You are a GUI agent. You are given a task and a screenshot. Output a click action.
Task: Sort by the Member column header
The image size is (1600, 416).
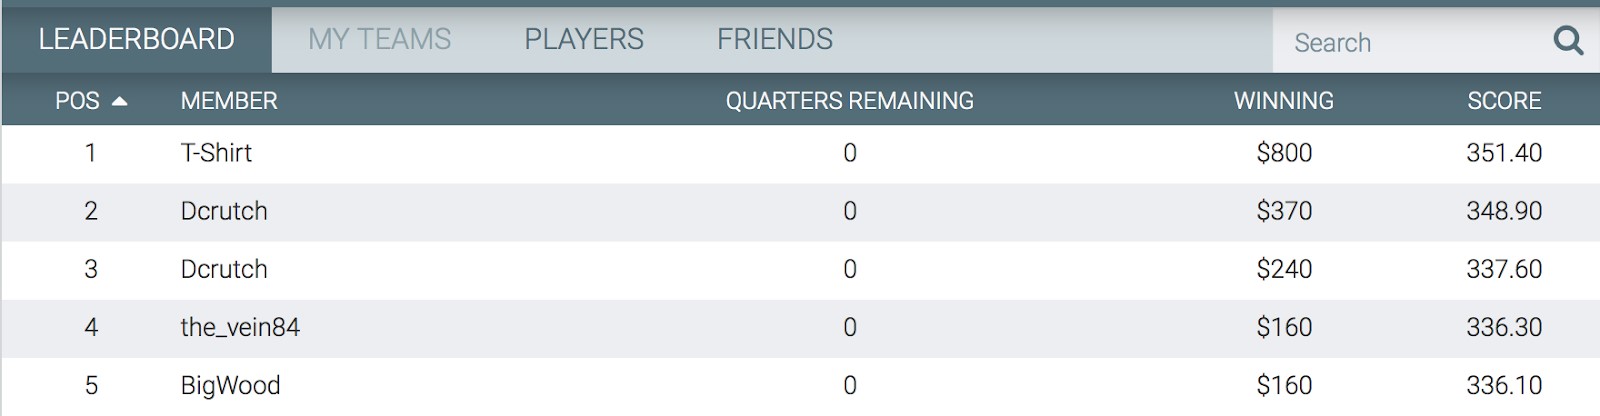pos(229,101)
